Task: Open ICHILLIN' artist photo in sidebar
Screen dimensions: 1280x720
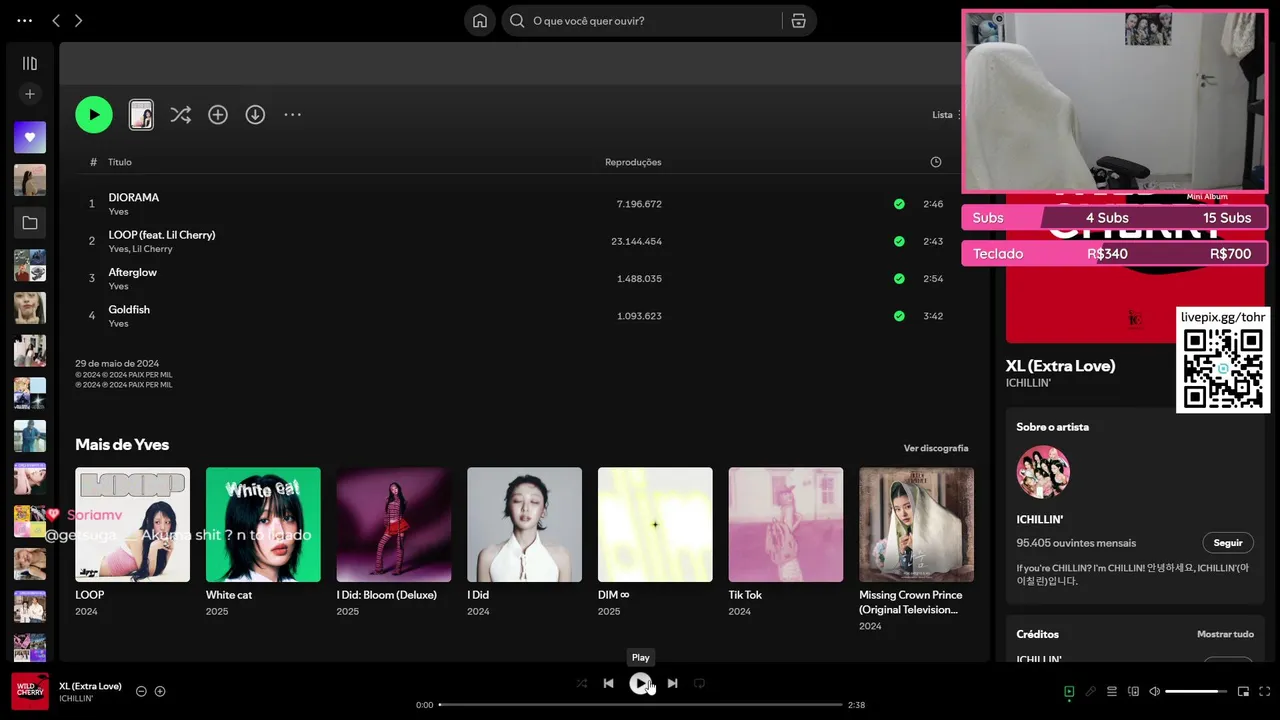Action: click(x=1043, y=472)
